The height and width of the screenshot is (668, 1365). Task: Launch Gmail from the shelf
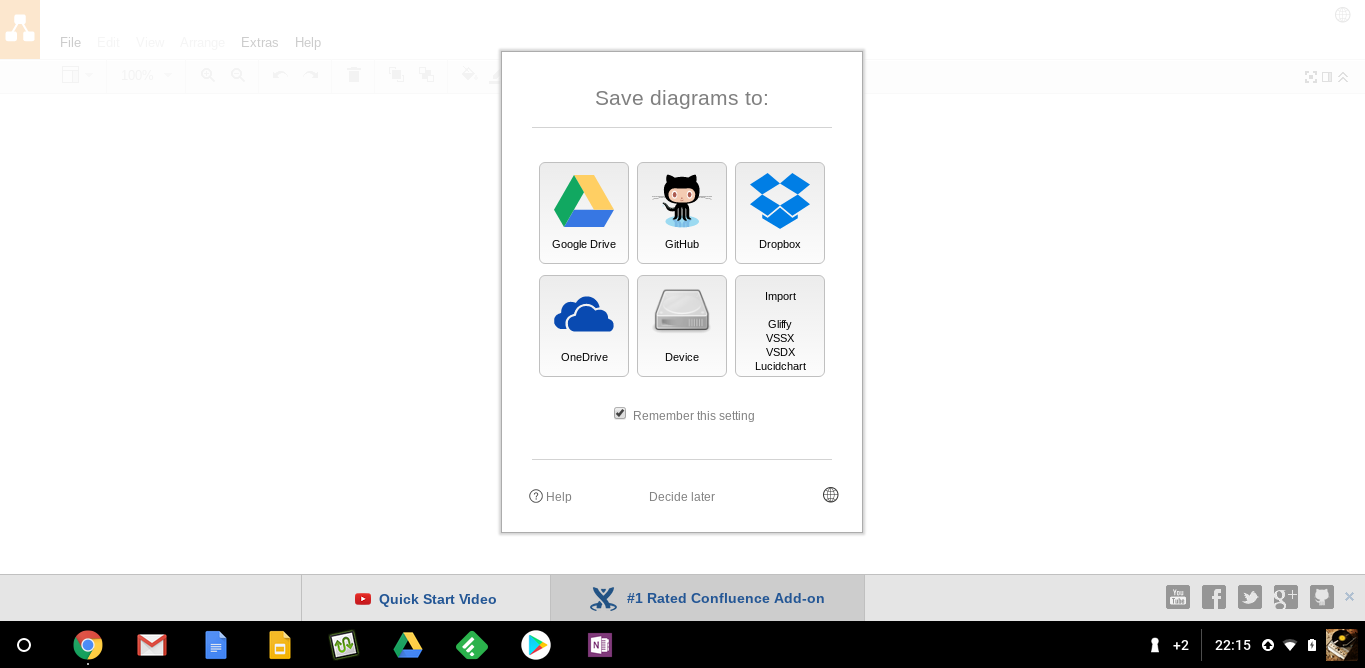152,645
